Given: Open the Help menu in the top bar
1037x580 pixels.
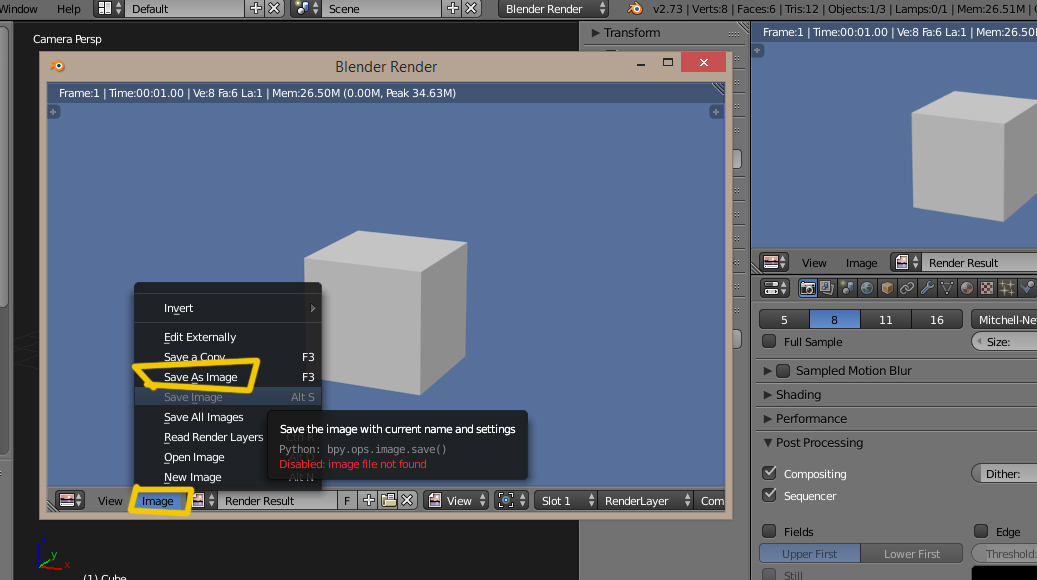Looking at the screenshot, I should [x=68, y=9].
